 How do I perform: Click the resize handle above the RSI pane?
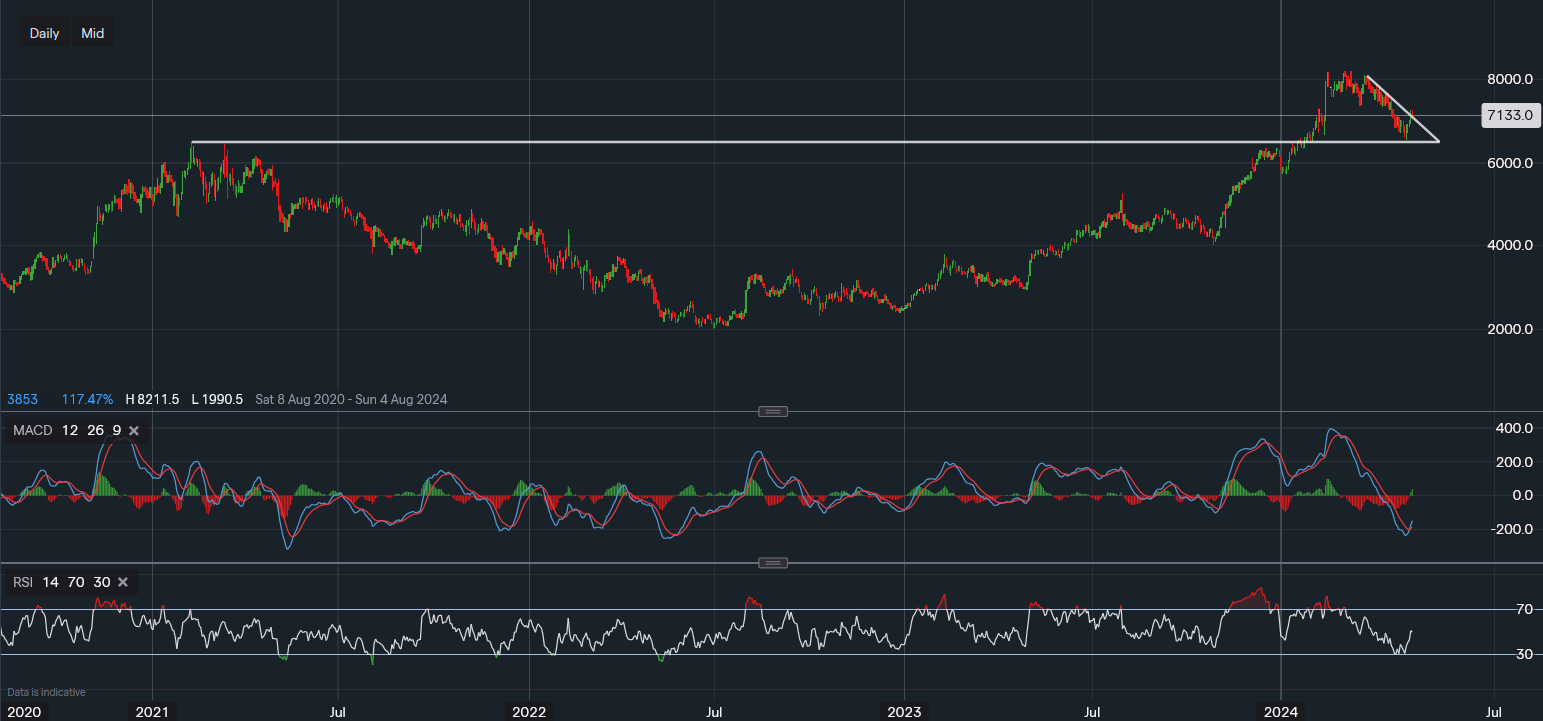(772, 563)
